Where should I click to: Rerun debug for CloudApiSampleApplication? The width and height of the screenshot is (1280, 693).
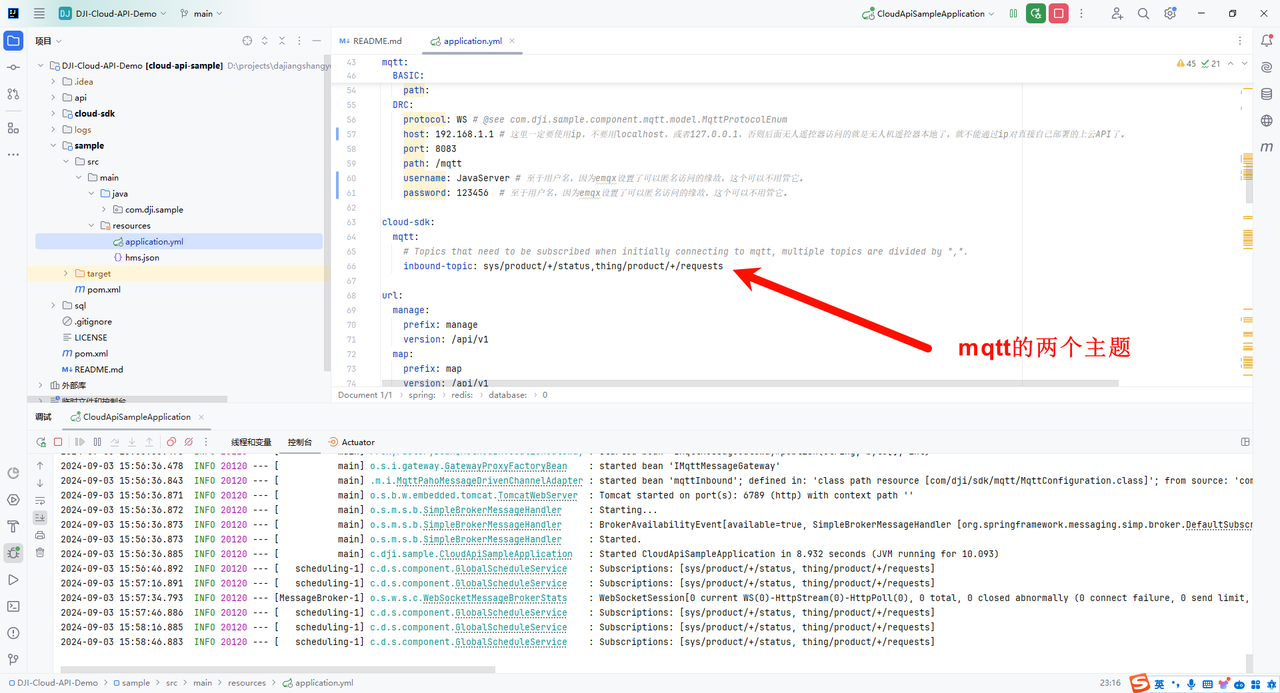pos(1036,13)
